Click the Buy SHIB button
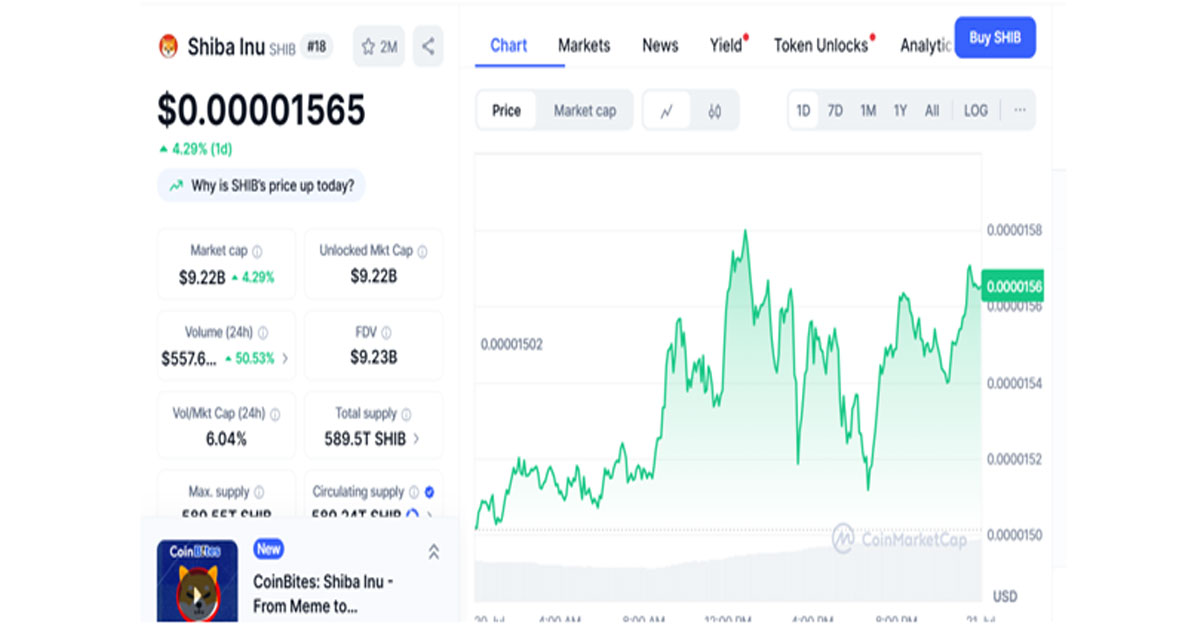1200x630 pixels. (994, 38)
